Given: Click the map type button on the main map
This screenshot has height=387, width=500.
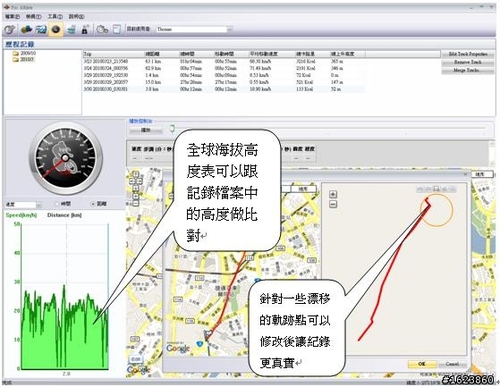Looking at the screenshot, I should point(481,174).
